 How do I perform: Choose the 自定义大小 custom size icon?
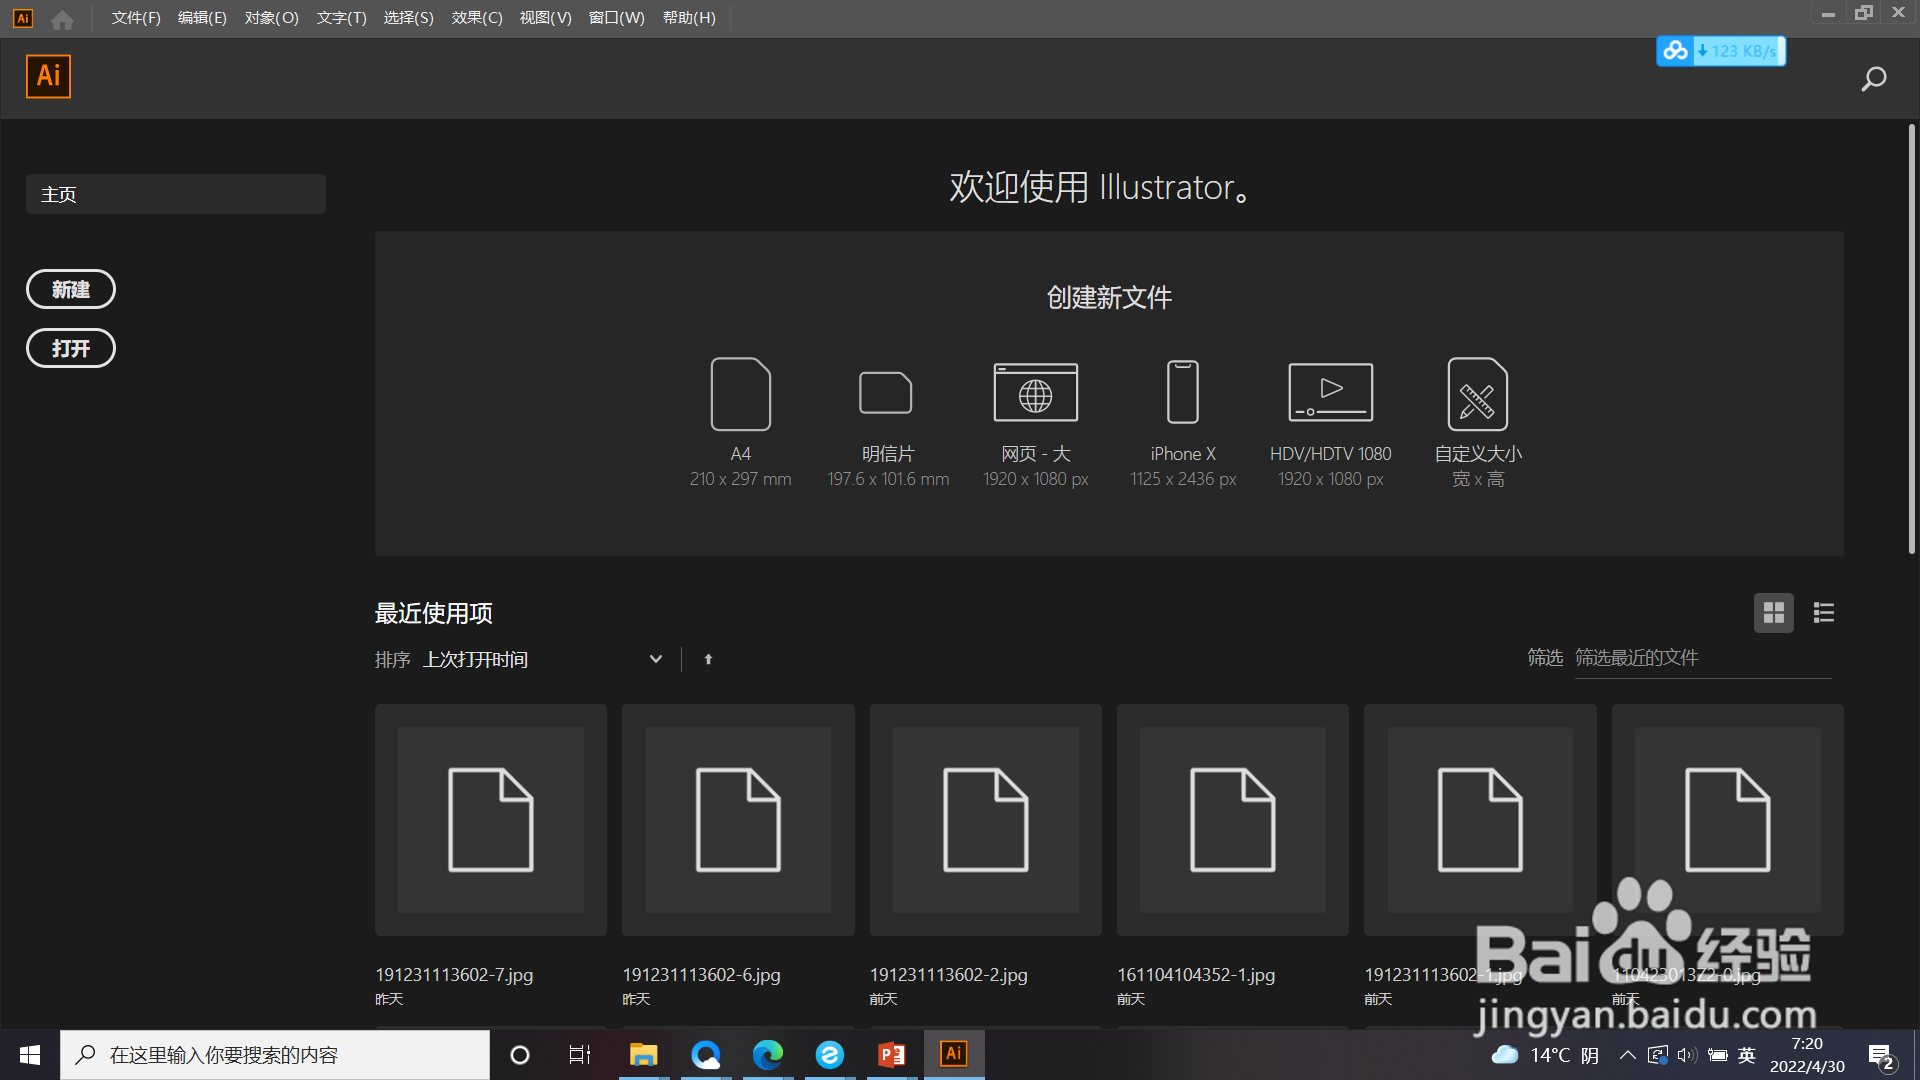coord(1477,394)
